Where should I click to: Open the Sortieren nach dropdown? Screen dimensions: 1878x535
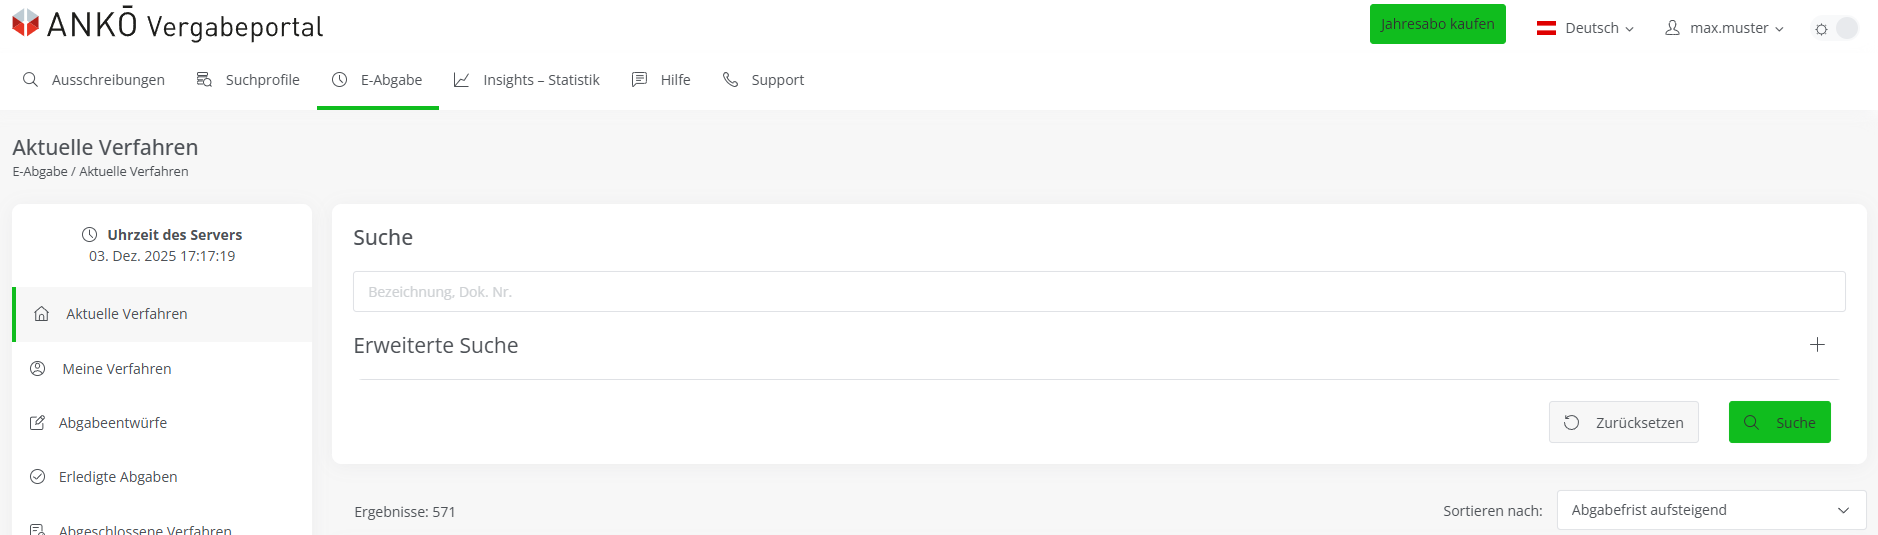(x=1710, y=510)
